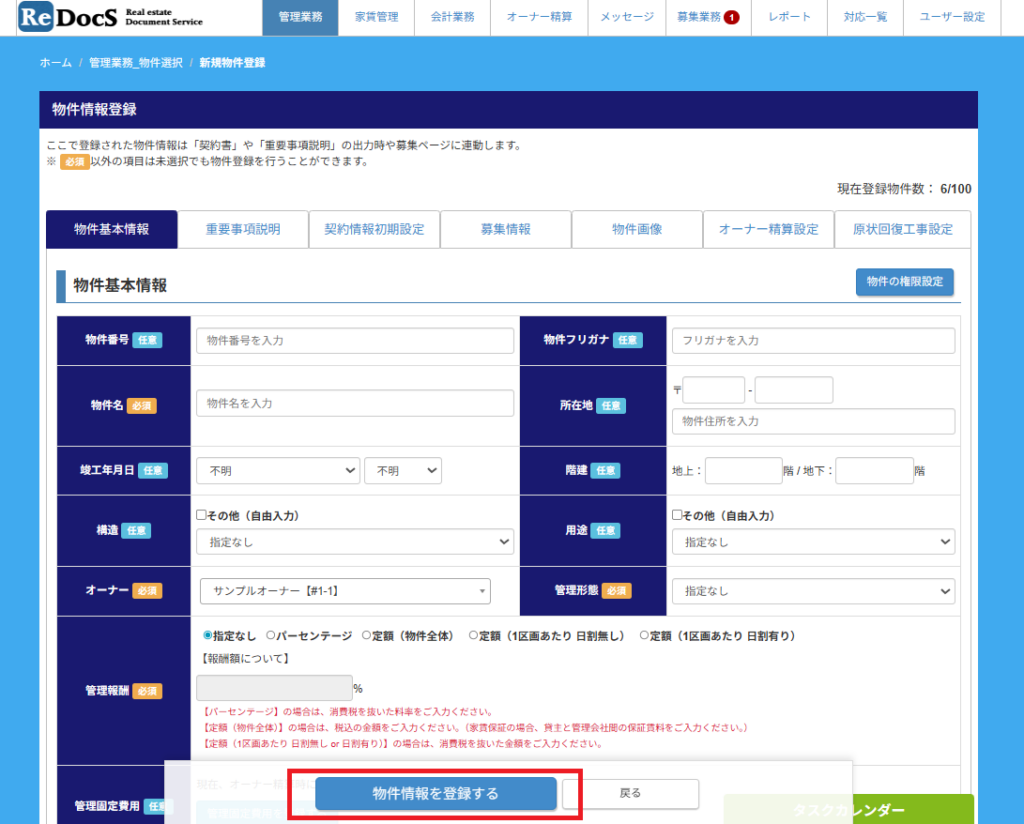The width and height of the screenshot is (1024, 824).
Task: Expand the 管理形態 dropdown
Action: point(813,591)
